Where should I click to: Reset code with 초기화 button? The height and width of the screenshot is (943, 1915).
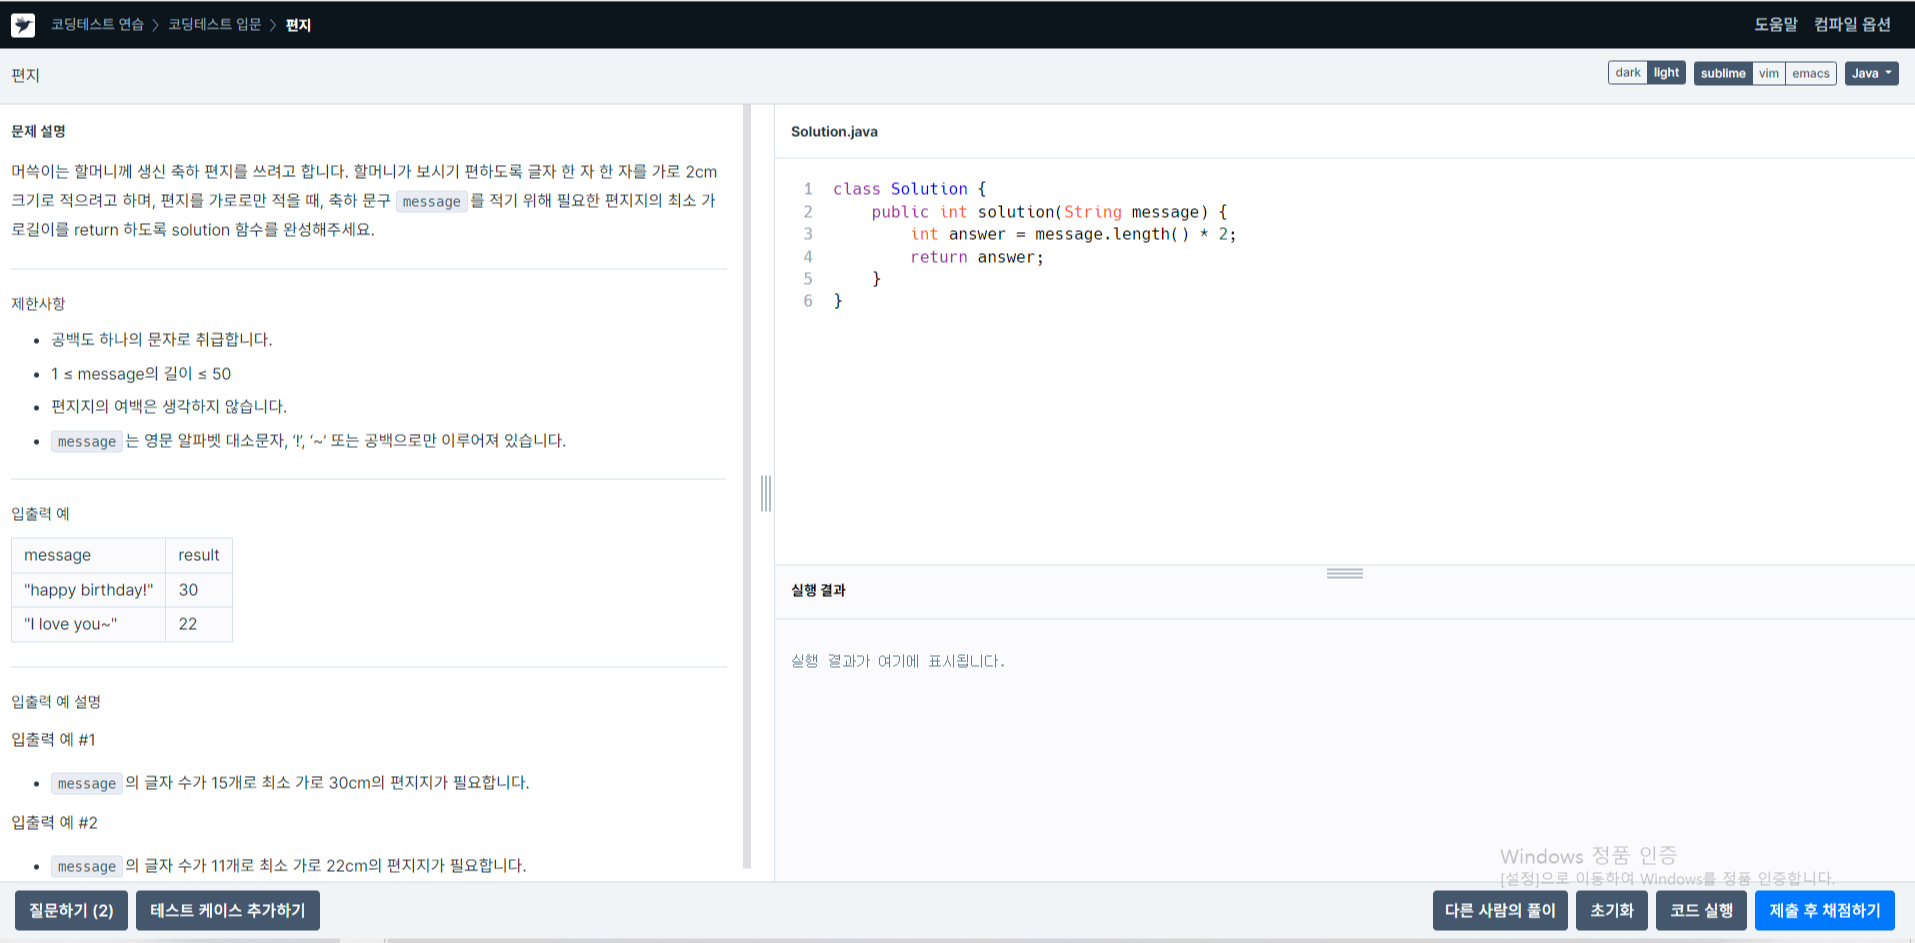pos(1611,910)
